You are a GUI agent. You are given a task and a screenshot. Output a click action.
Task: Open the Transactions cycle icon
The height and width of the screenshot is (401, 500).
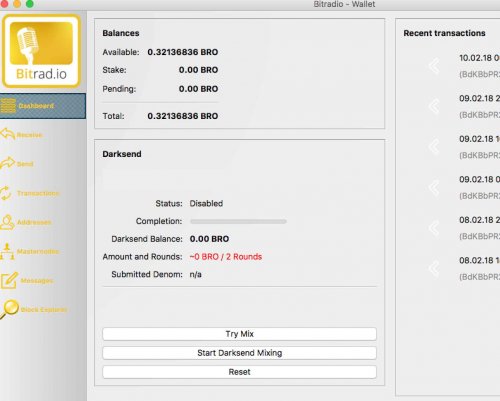[6, 193]
